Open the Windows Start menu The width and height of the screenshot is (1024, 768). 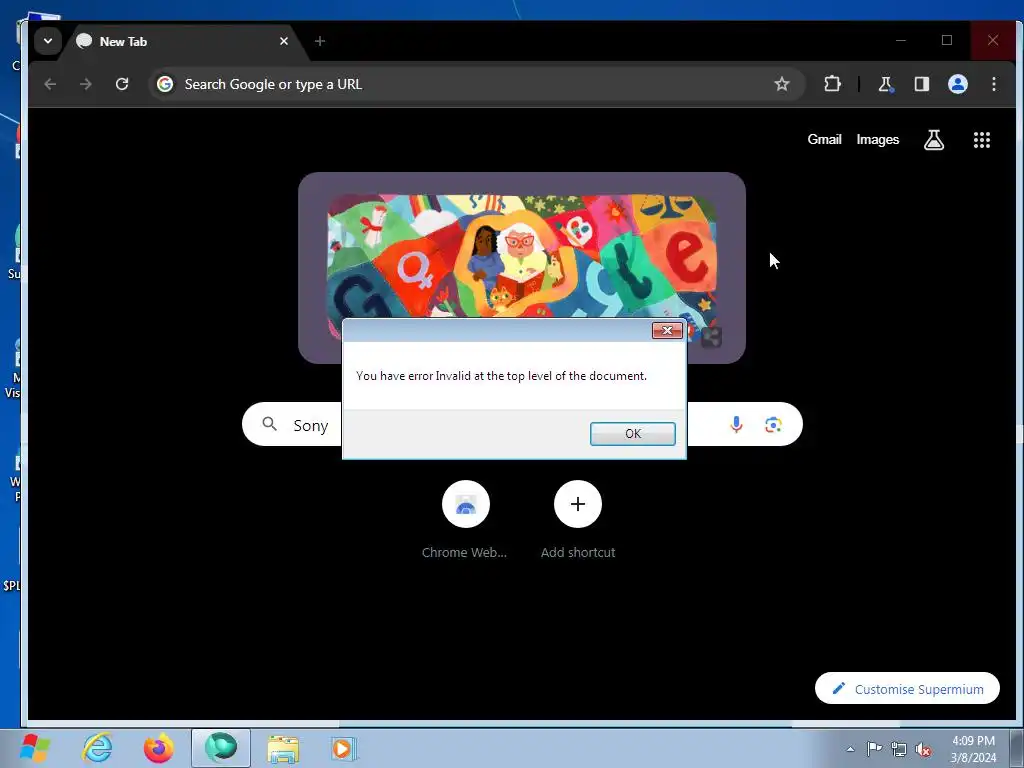tap(36, 748)
